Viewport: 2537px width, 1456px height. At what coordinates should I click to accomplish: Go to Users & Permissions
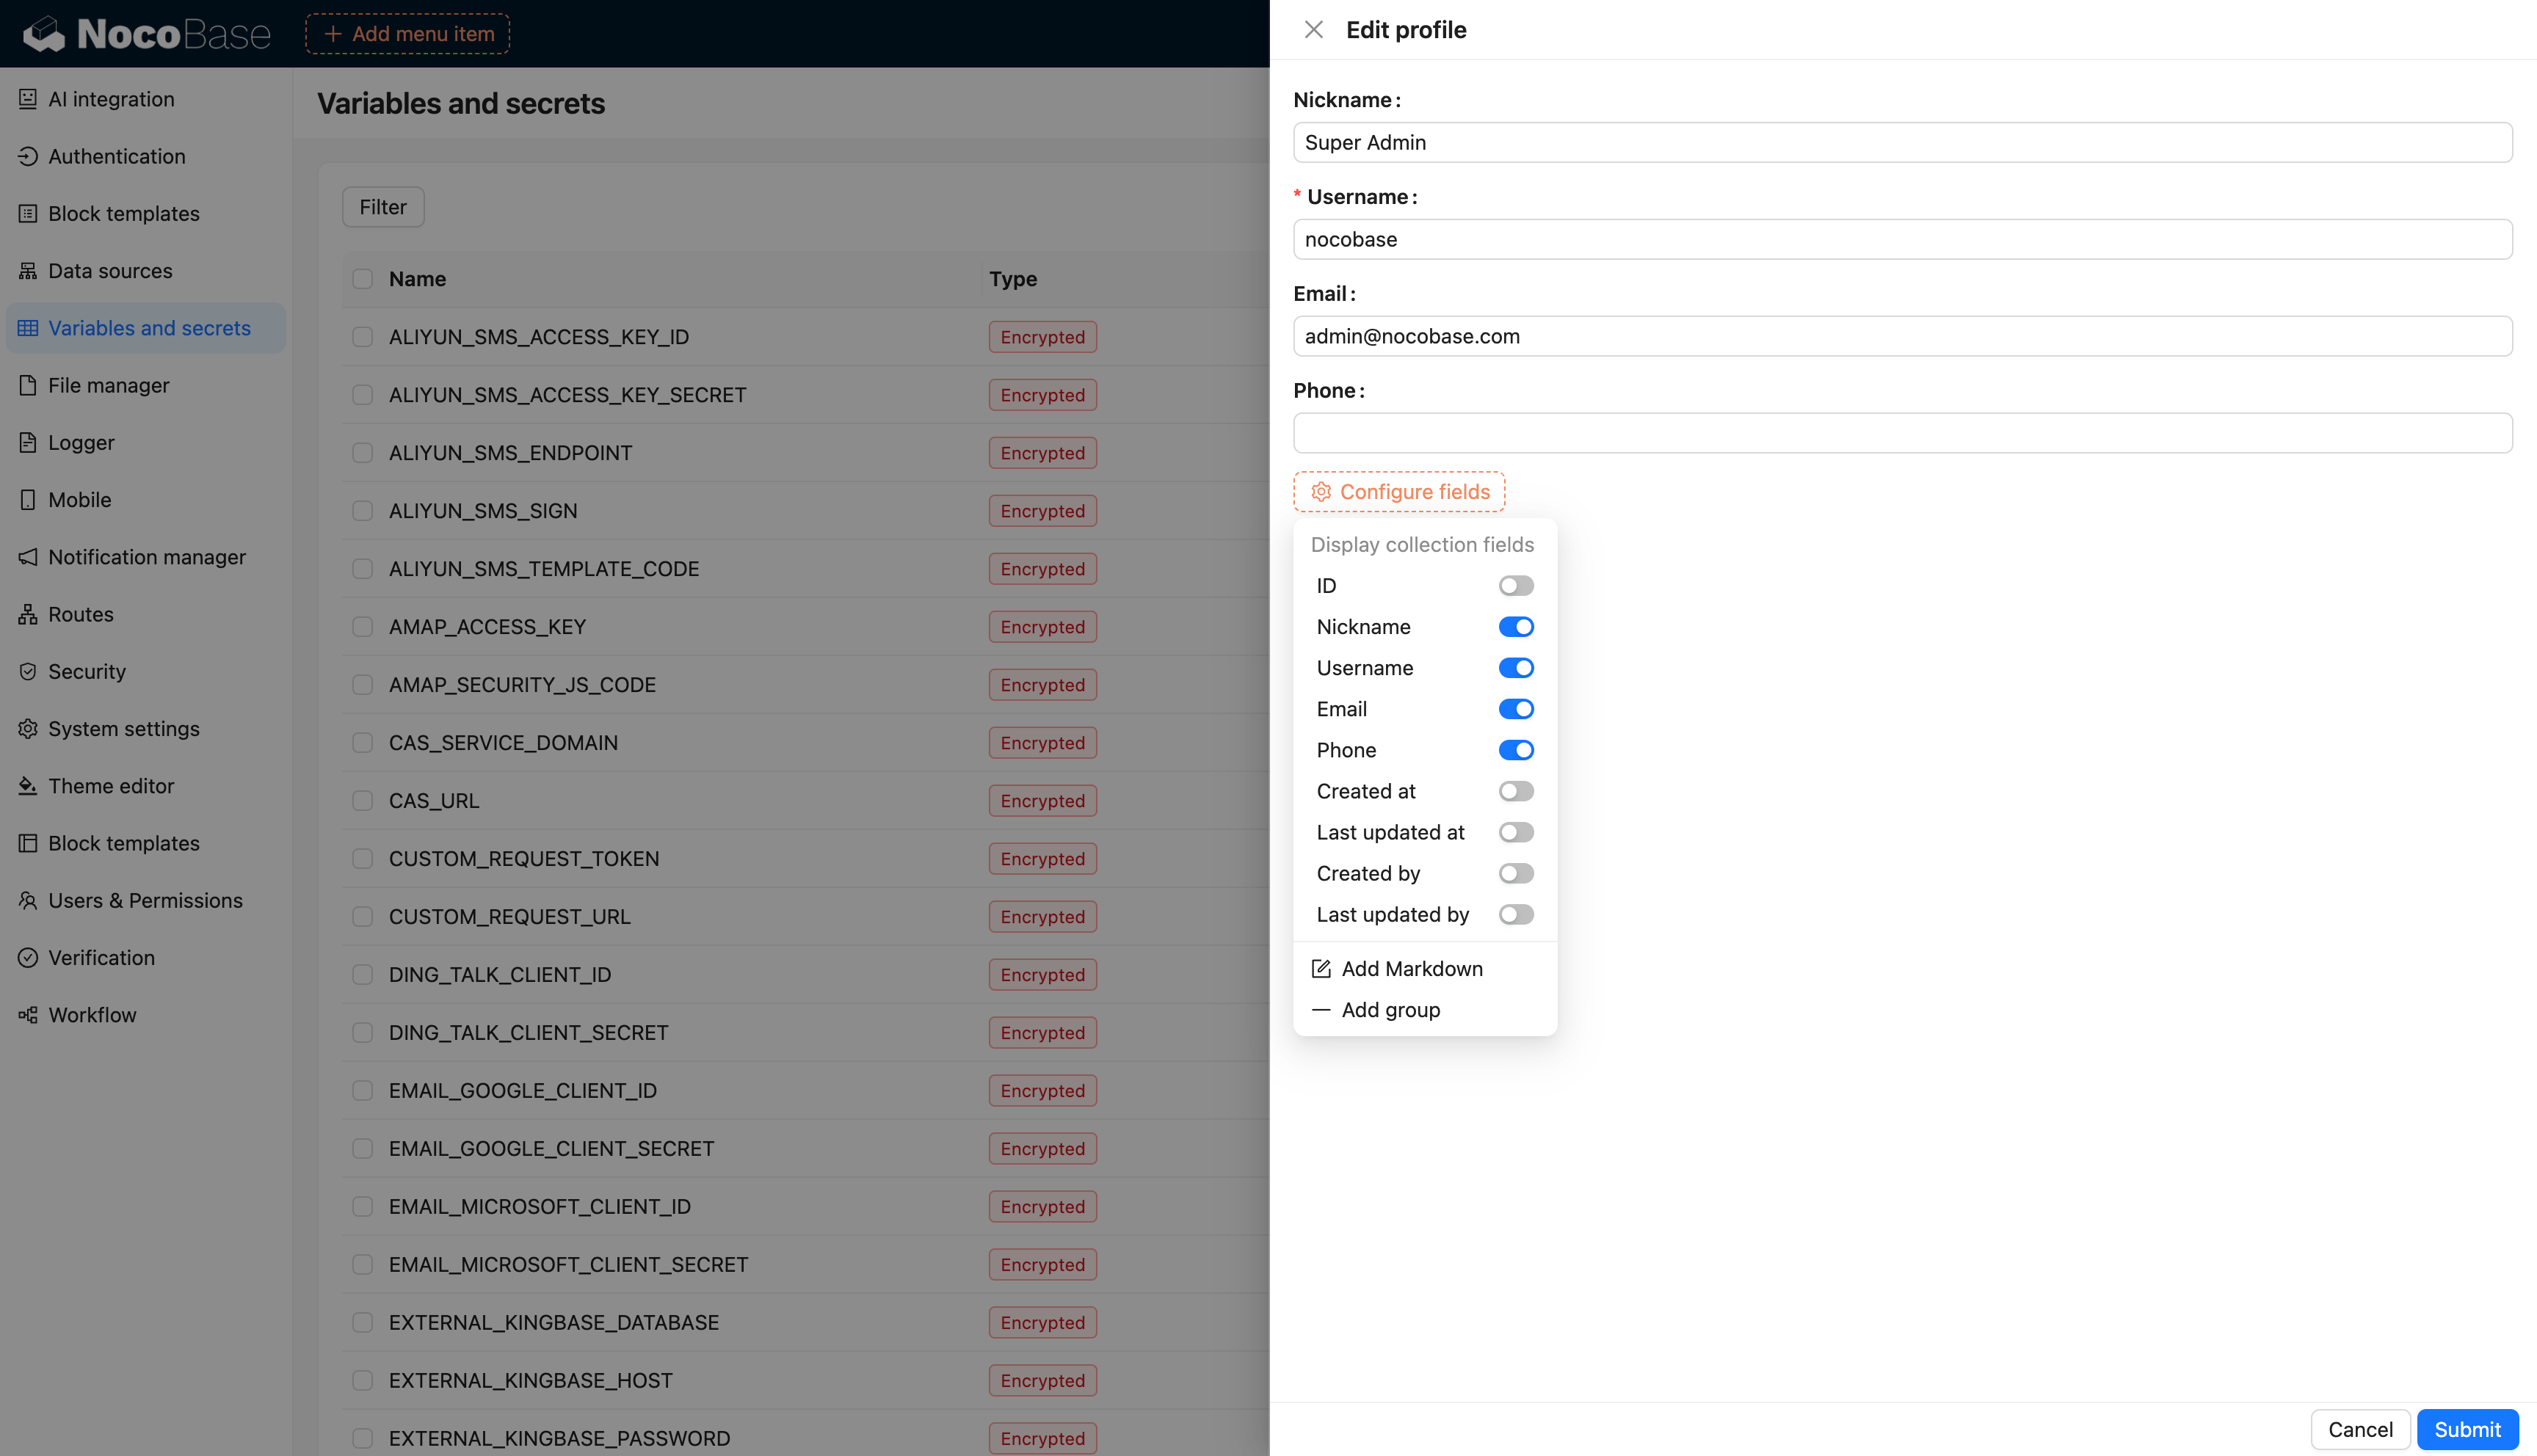click(146, 900)
